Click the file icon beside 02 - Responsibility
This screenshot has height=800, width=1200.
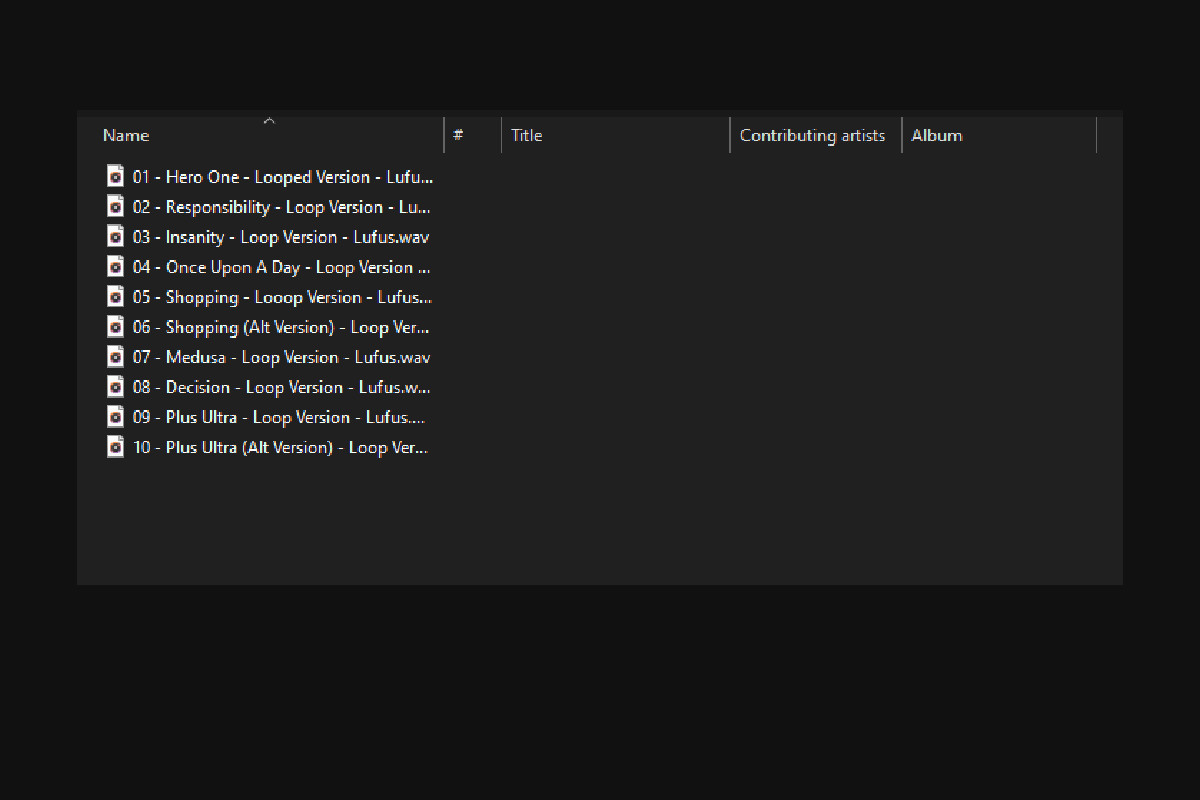coord(115,207)
